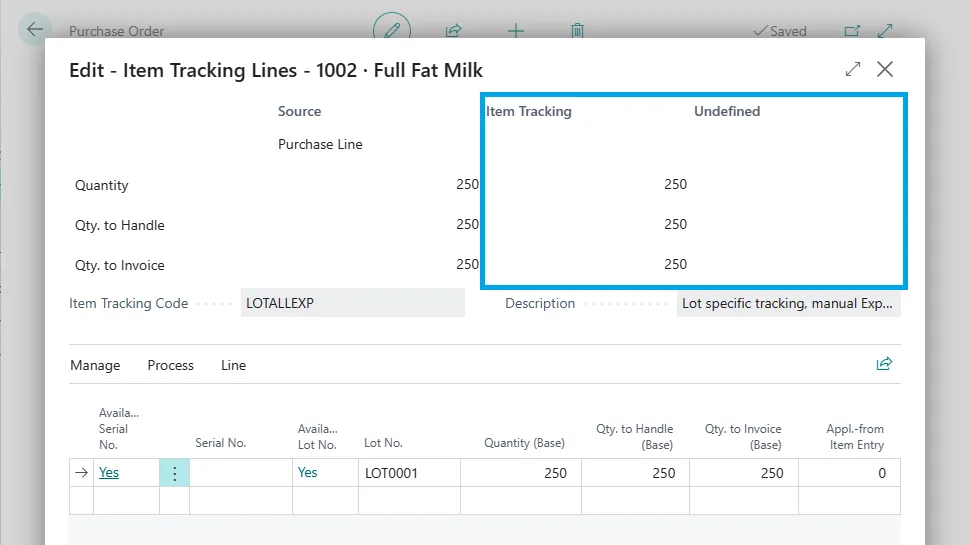This screenshot has height=545, width=969.
Task: Click the Appl.-from Item Entry cell showing 0
Action: point(849,473)
